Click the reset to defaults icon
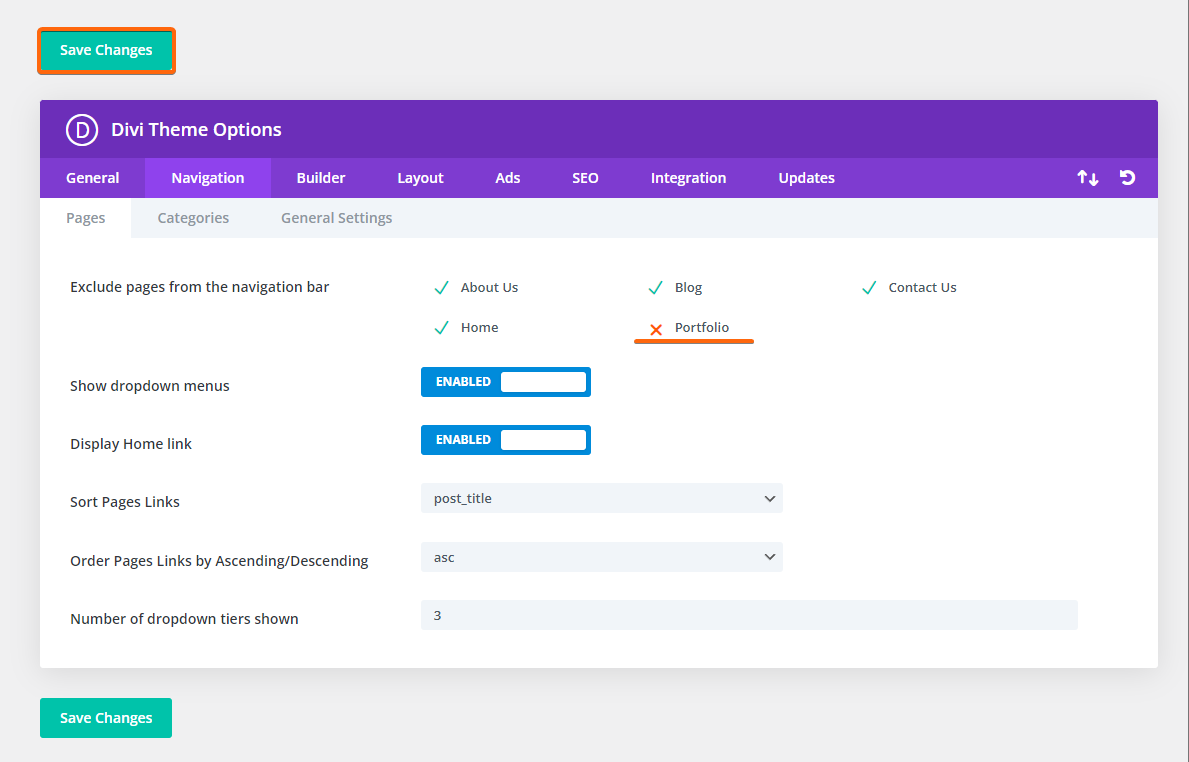Viewport: 1189px width, 762px height. tap(1128, 177)
